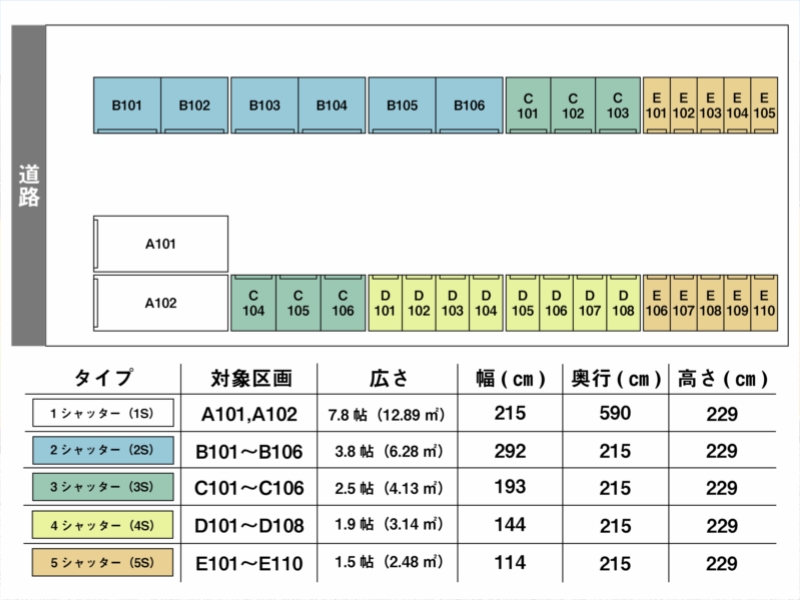Click the 215 depth value for B101〜B106
800x600 pixels.
point(617,450)
